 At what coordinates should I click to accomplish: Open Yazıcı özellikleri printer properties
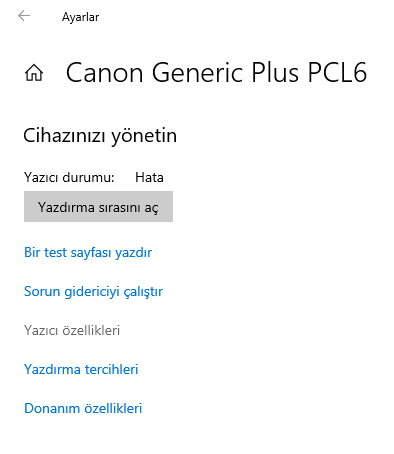tap(72, 331)
